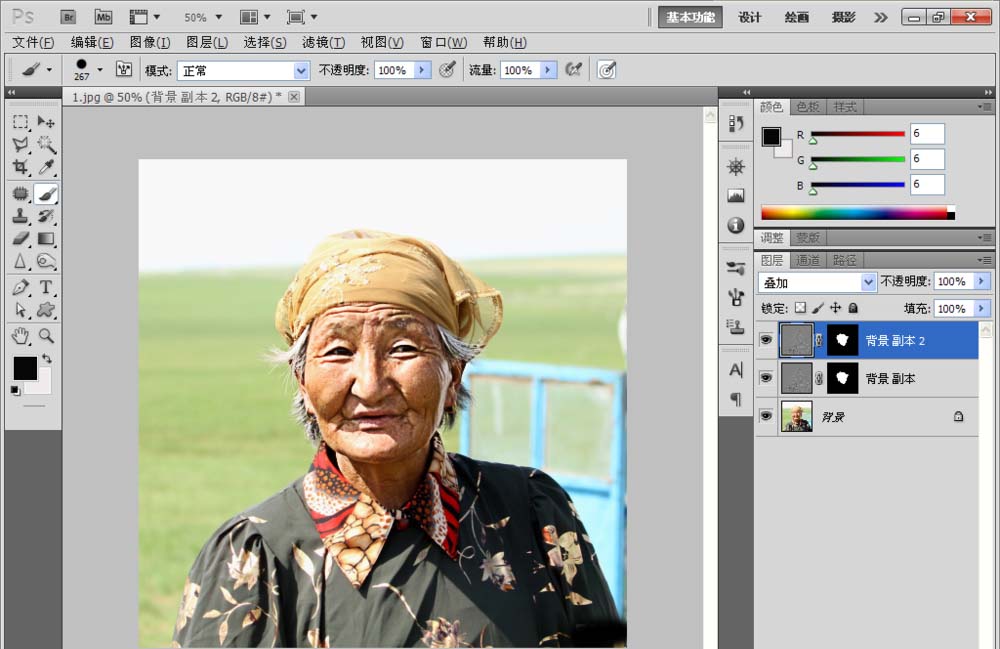The width and height of the screenshot is (1000, 649).
Task: Select the Eyedropper tool
Action: tap(46, 168)
